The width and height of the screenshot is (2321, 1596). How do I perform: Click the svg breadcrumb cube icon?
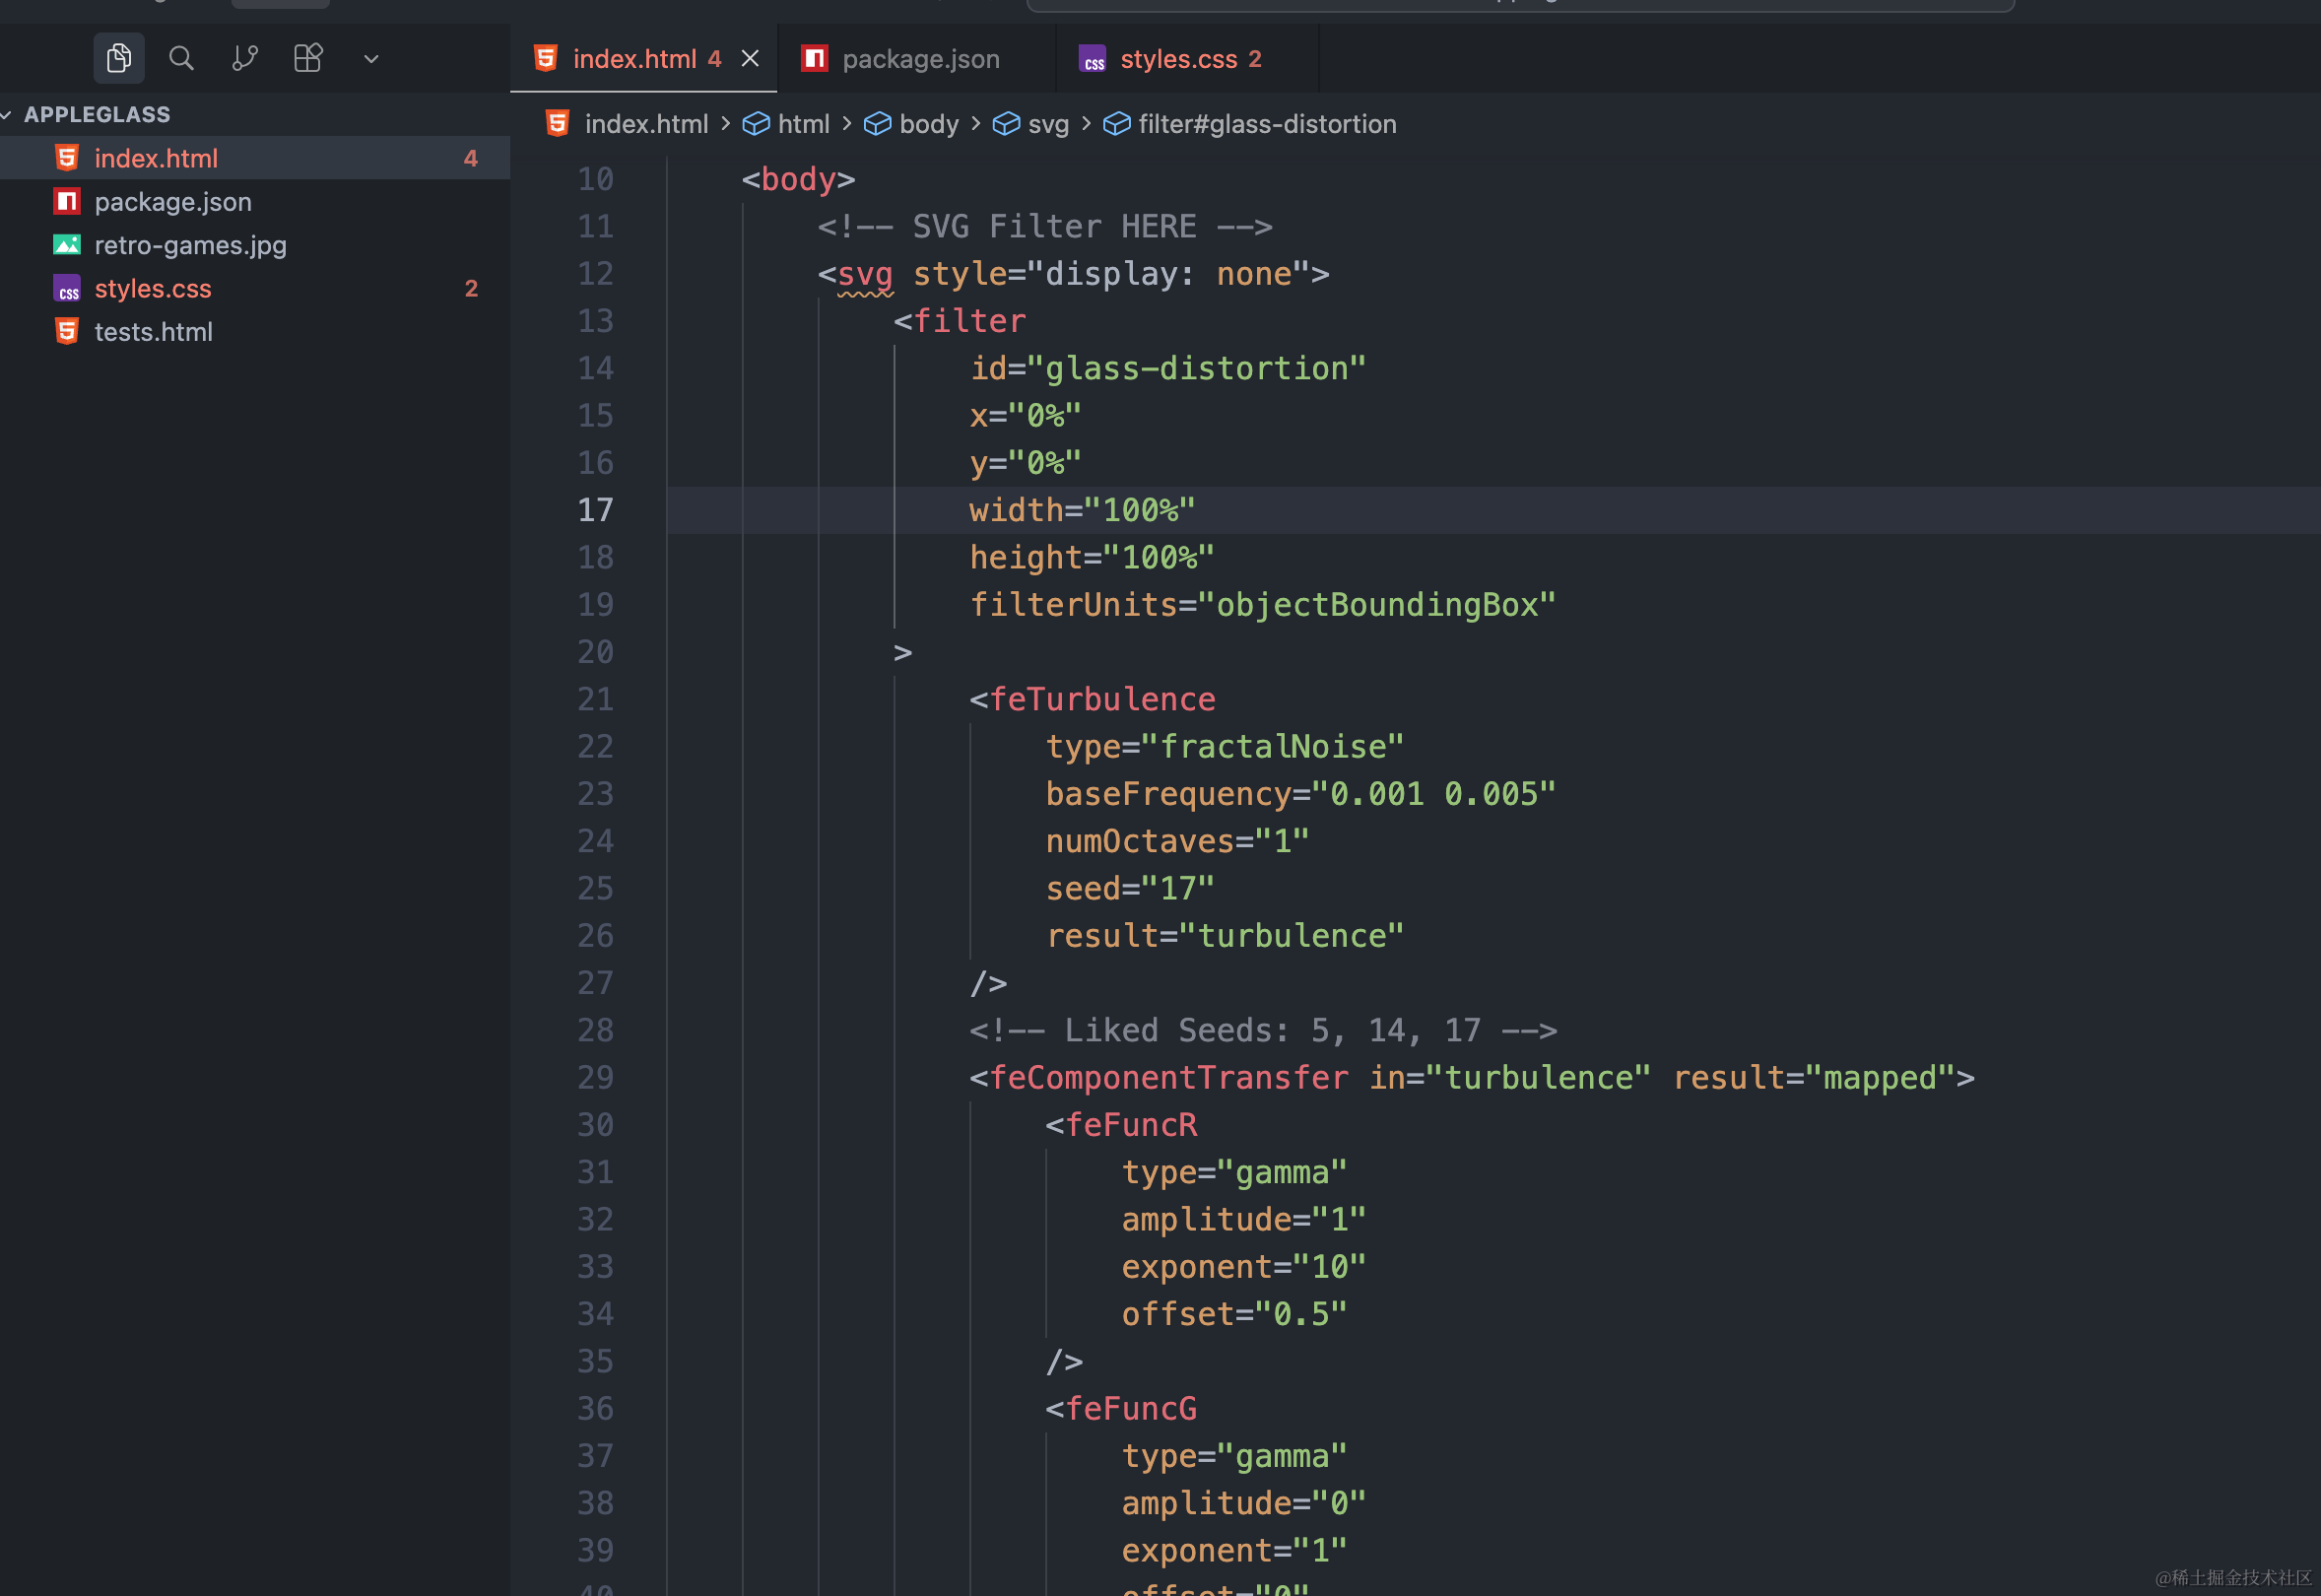coord(1006,124)
